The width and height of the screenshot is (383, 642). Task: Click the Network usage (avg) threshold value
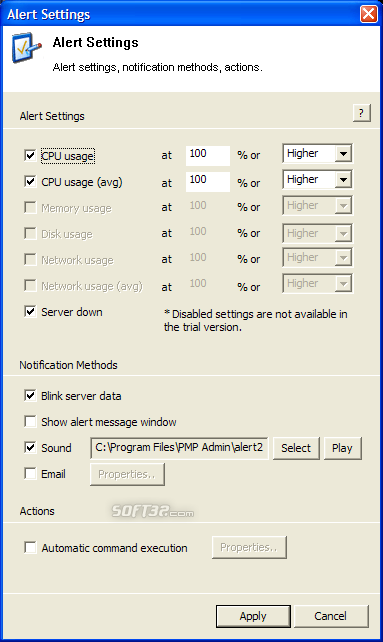click(198, 283)
